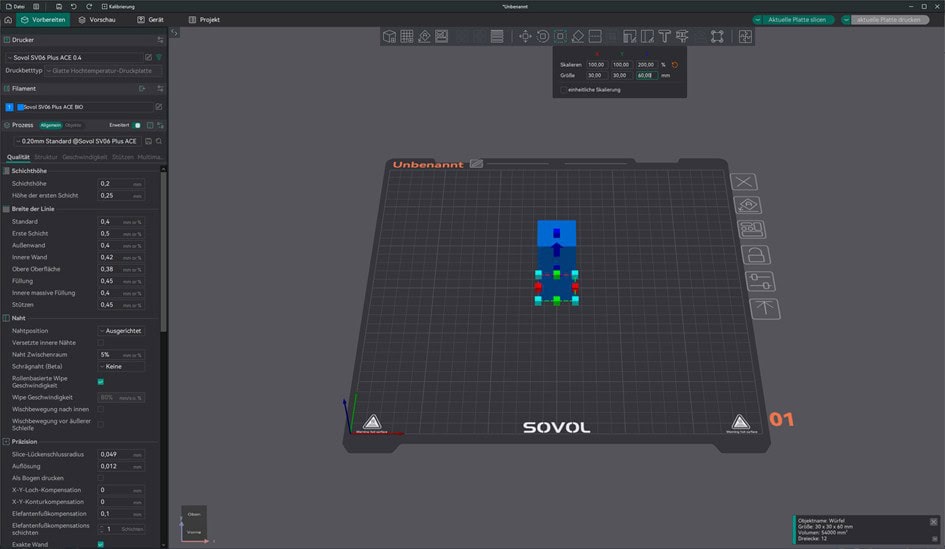Enable the einheitliche Skalierung checkbox
Screen dimensions: 945x549
(565, 90)
